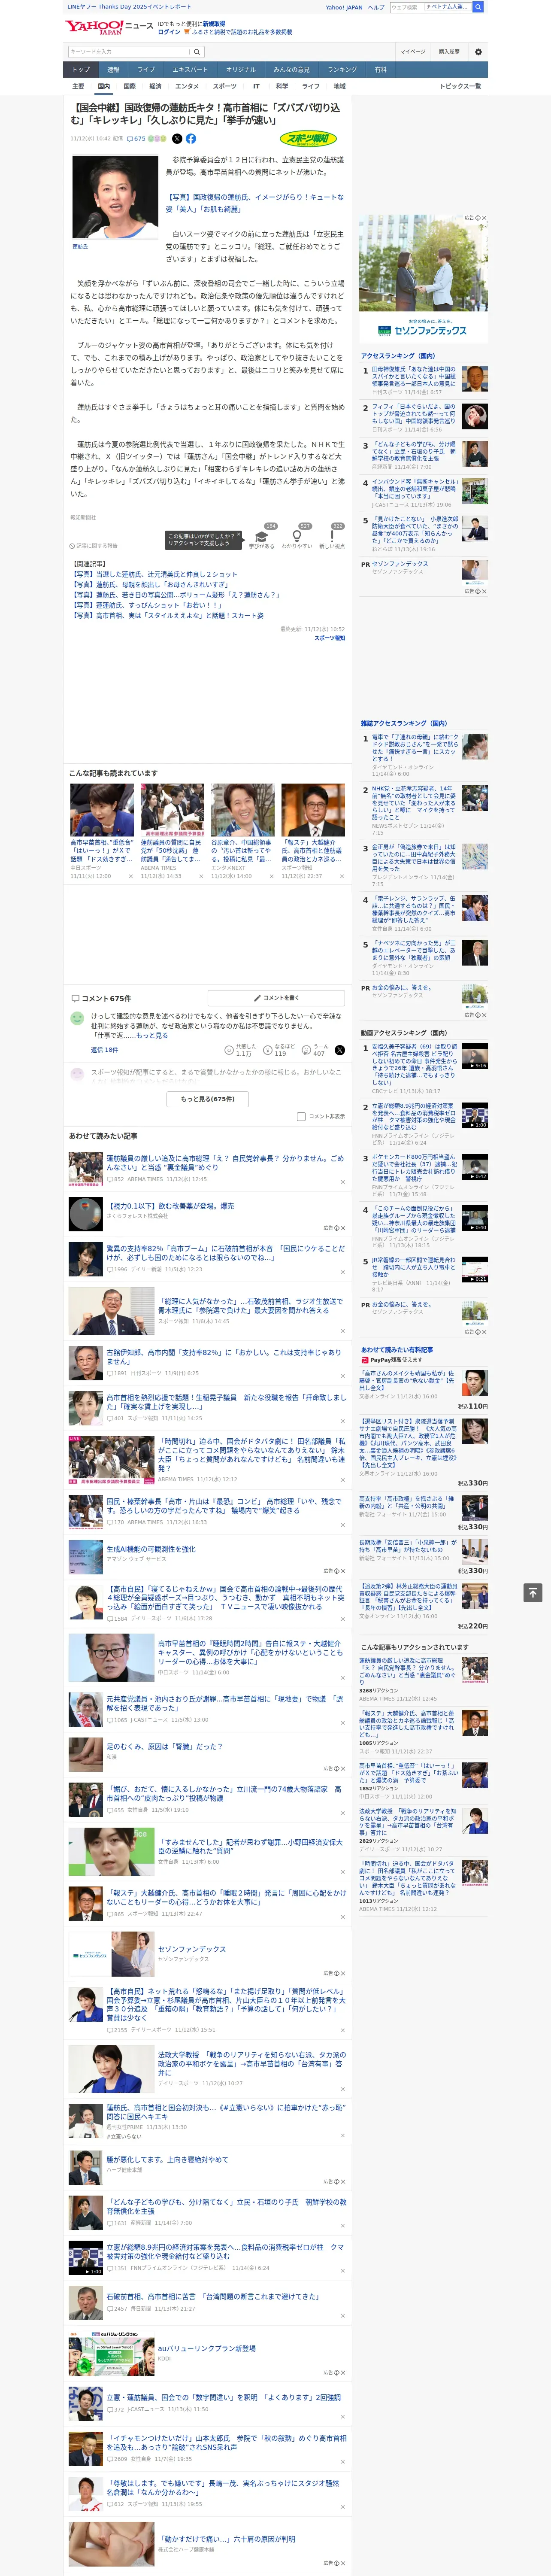The width and height of the screenshot is (551, 2576).
Task: Click the header search magnifier icon
Action: (x=478, y=7)
